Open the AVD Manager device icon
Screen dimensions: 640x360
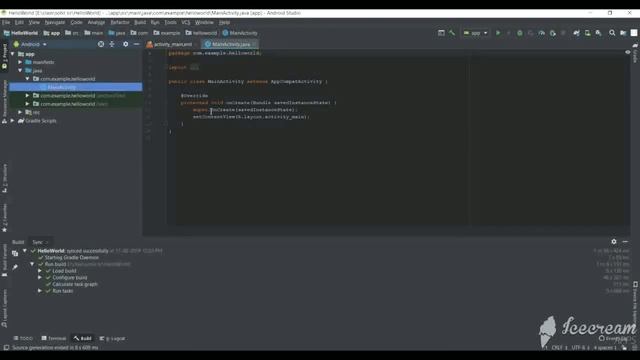pos(587,33)
